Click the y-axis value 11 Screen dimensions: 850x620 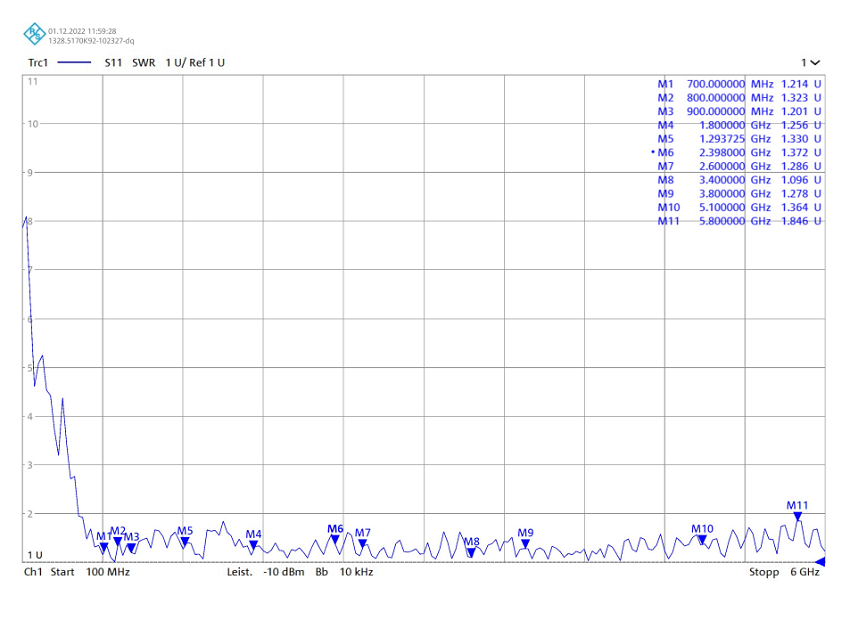click(x=33, y=81)
